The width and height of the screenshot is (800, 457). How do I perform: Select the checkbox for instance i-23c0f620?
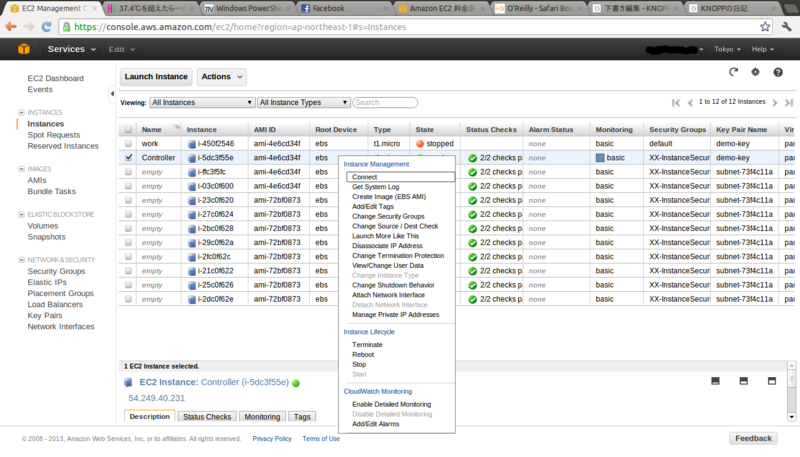tap(128, 200)
